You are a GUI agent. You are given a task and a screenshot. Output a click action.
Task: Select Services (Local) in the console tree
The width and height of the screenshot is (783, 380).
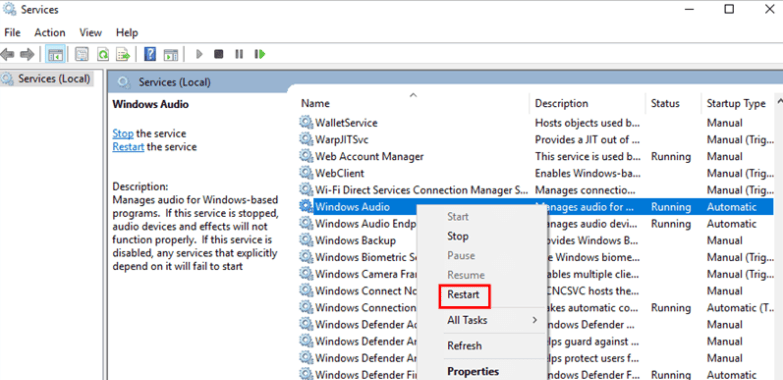(54, 78)
